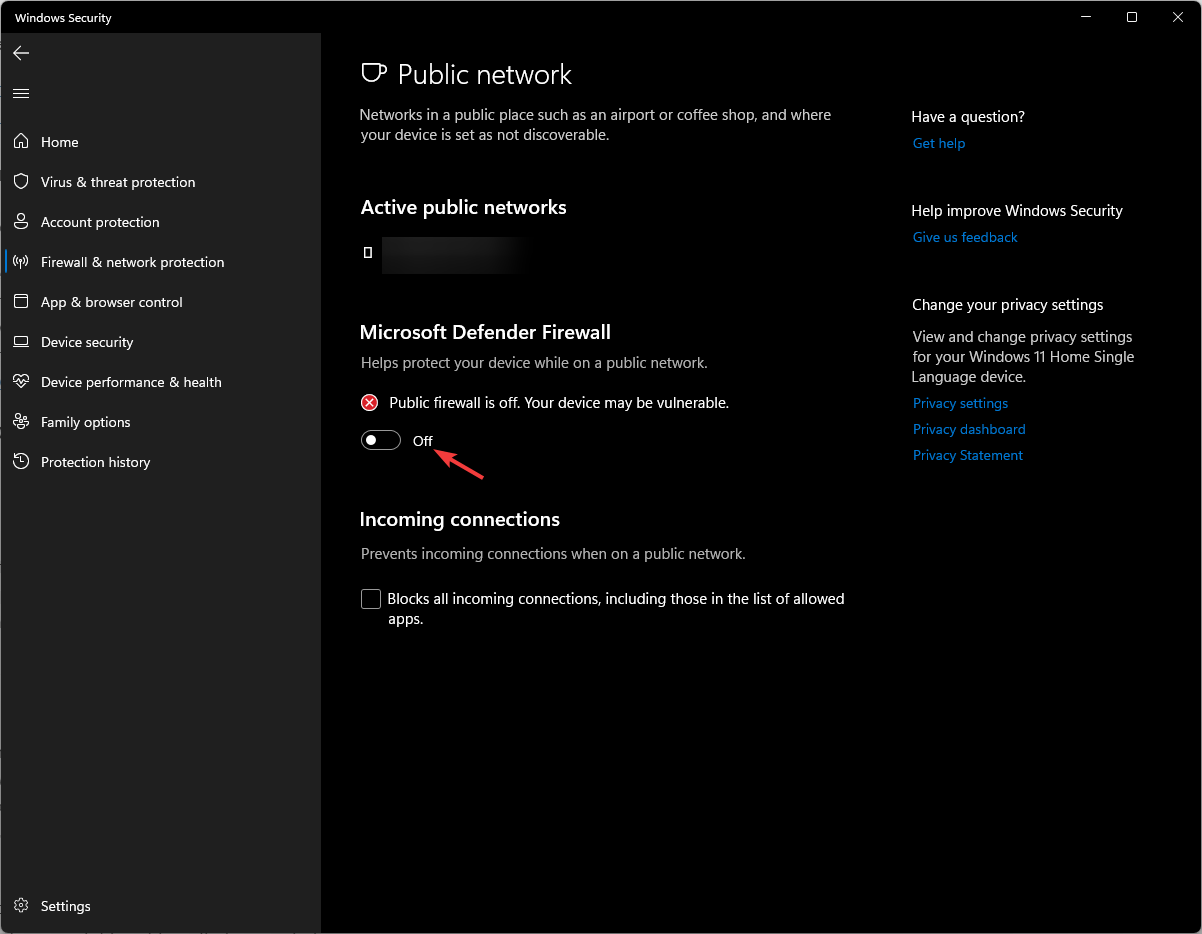This screenshot has height=934, width=1202.
Task: Maximize the Windows Security window
Action: coord(1132,17)
